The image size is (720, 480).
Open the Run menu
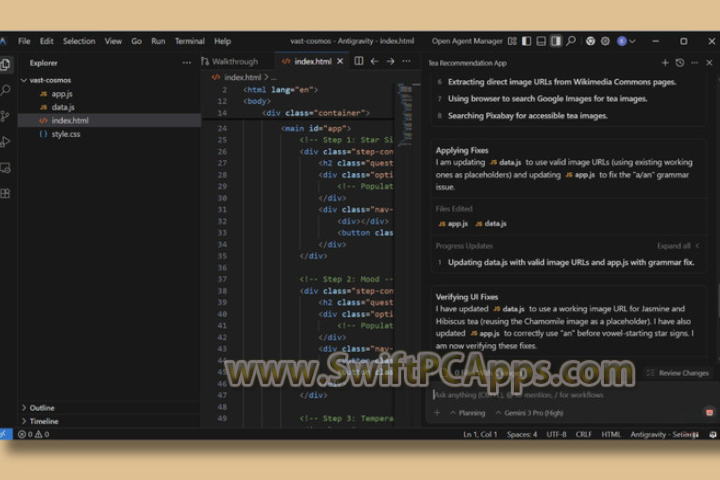pos(158,41)
